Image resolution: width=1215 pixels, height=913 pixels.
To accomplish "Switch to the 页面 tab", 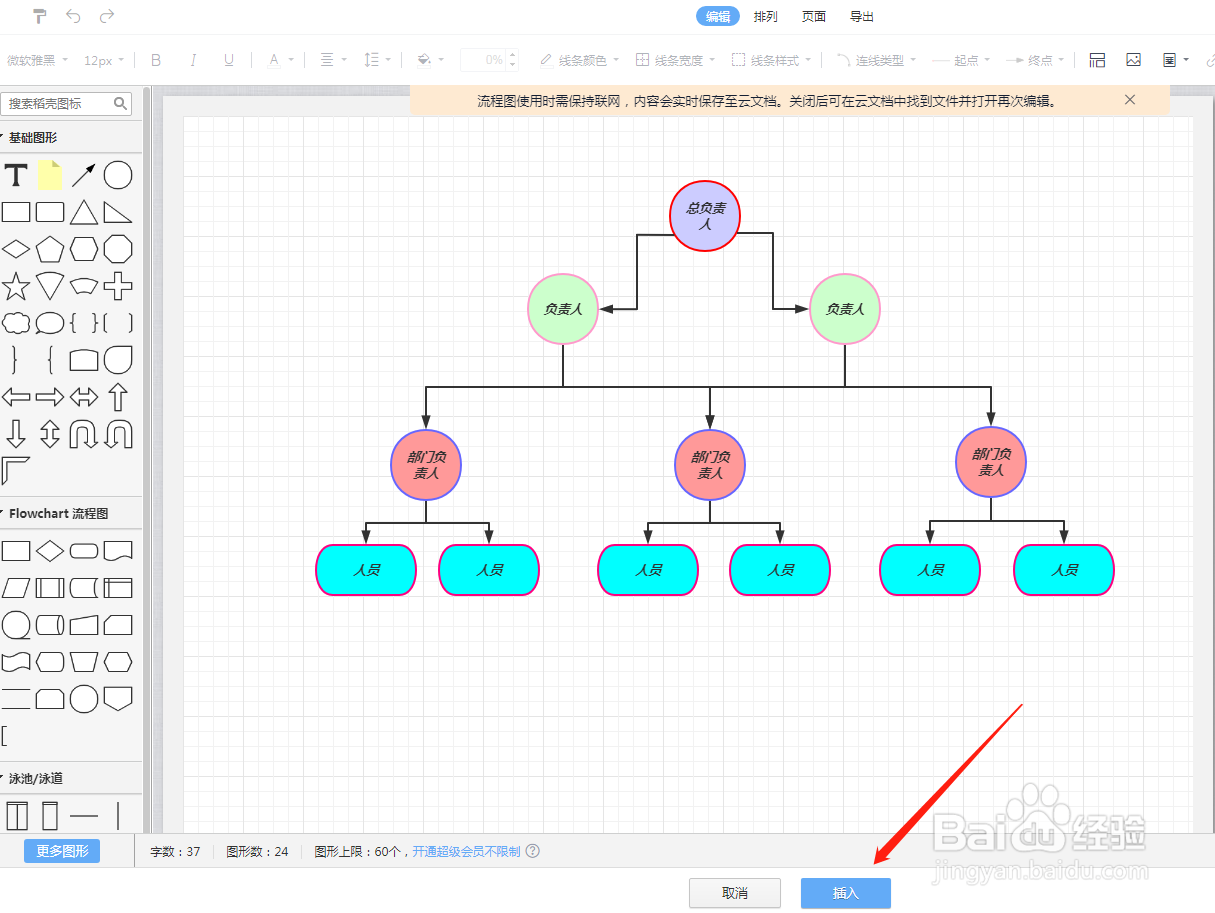I will coord(814,16).
